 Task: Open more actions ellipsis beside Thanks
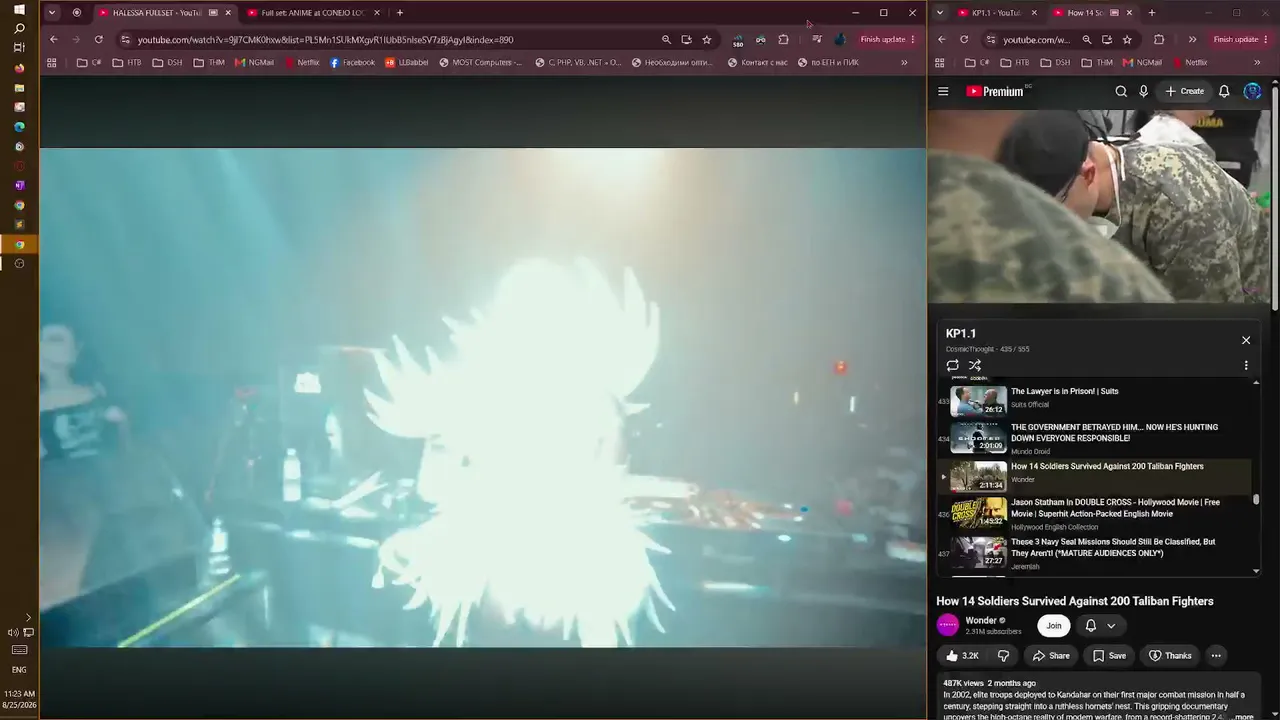1216,656
